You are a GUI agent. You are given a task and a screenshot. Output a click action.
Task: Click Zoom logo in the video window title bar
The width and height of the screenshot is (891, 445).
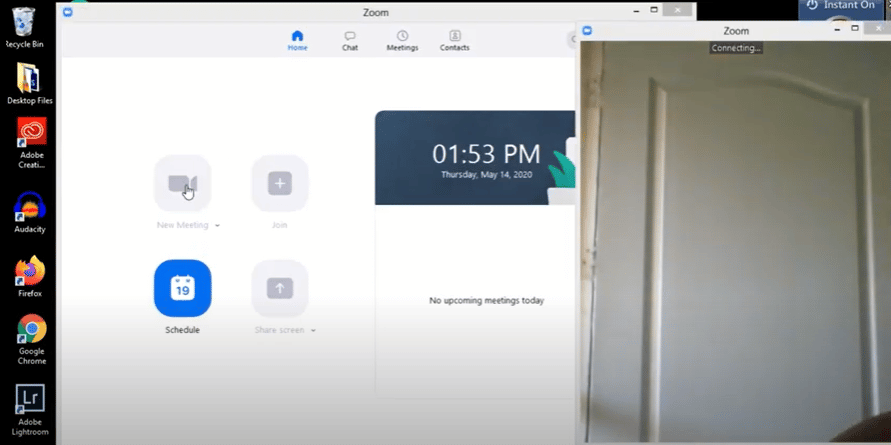(587, 31)
